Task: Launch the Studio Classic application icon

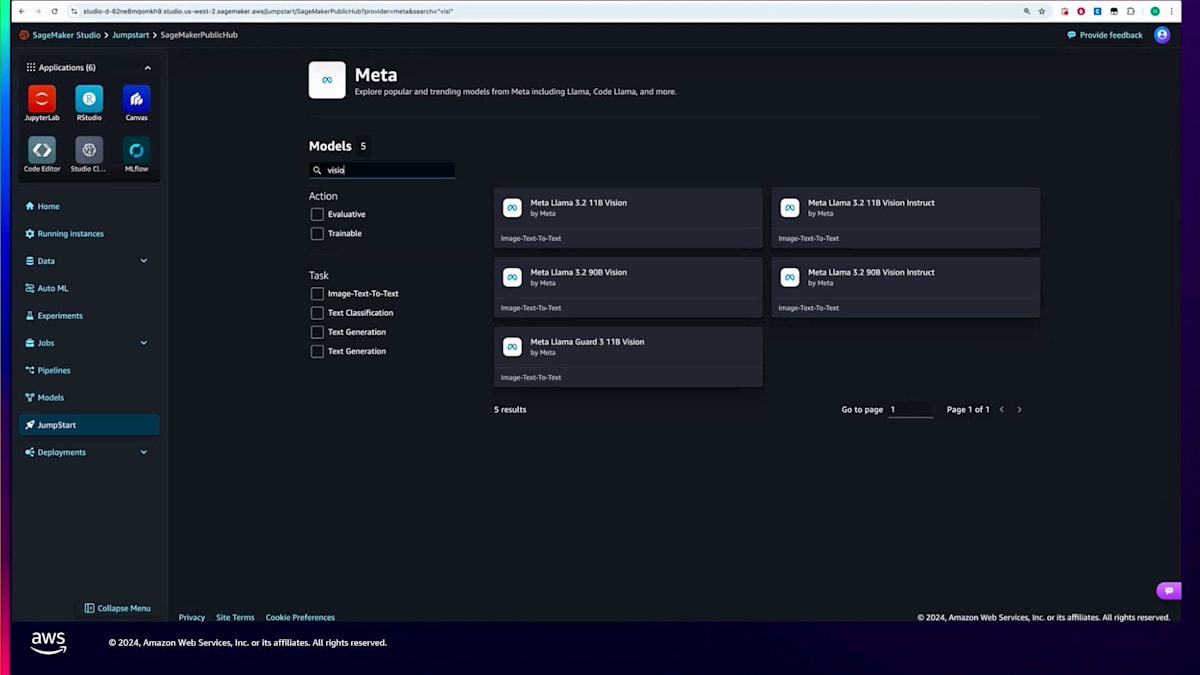Action: [x=89, y=150]
